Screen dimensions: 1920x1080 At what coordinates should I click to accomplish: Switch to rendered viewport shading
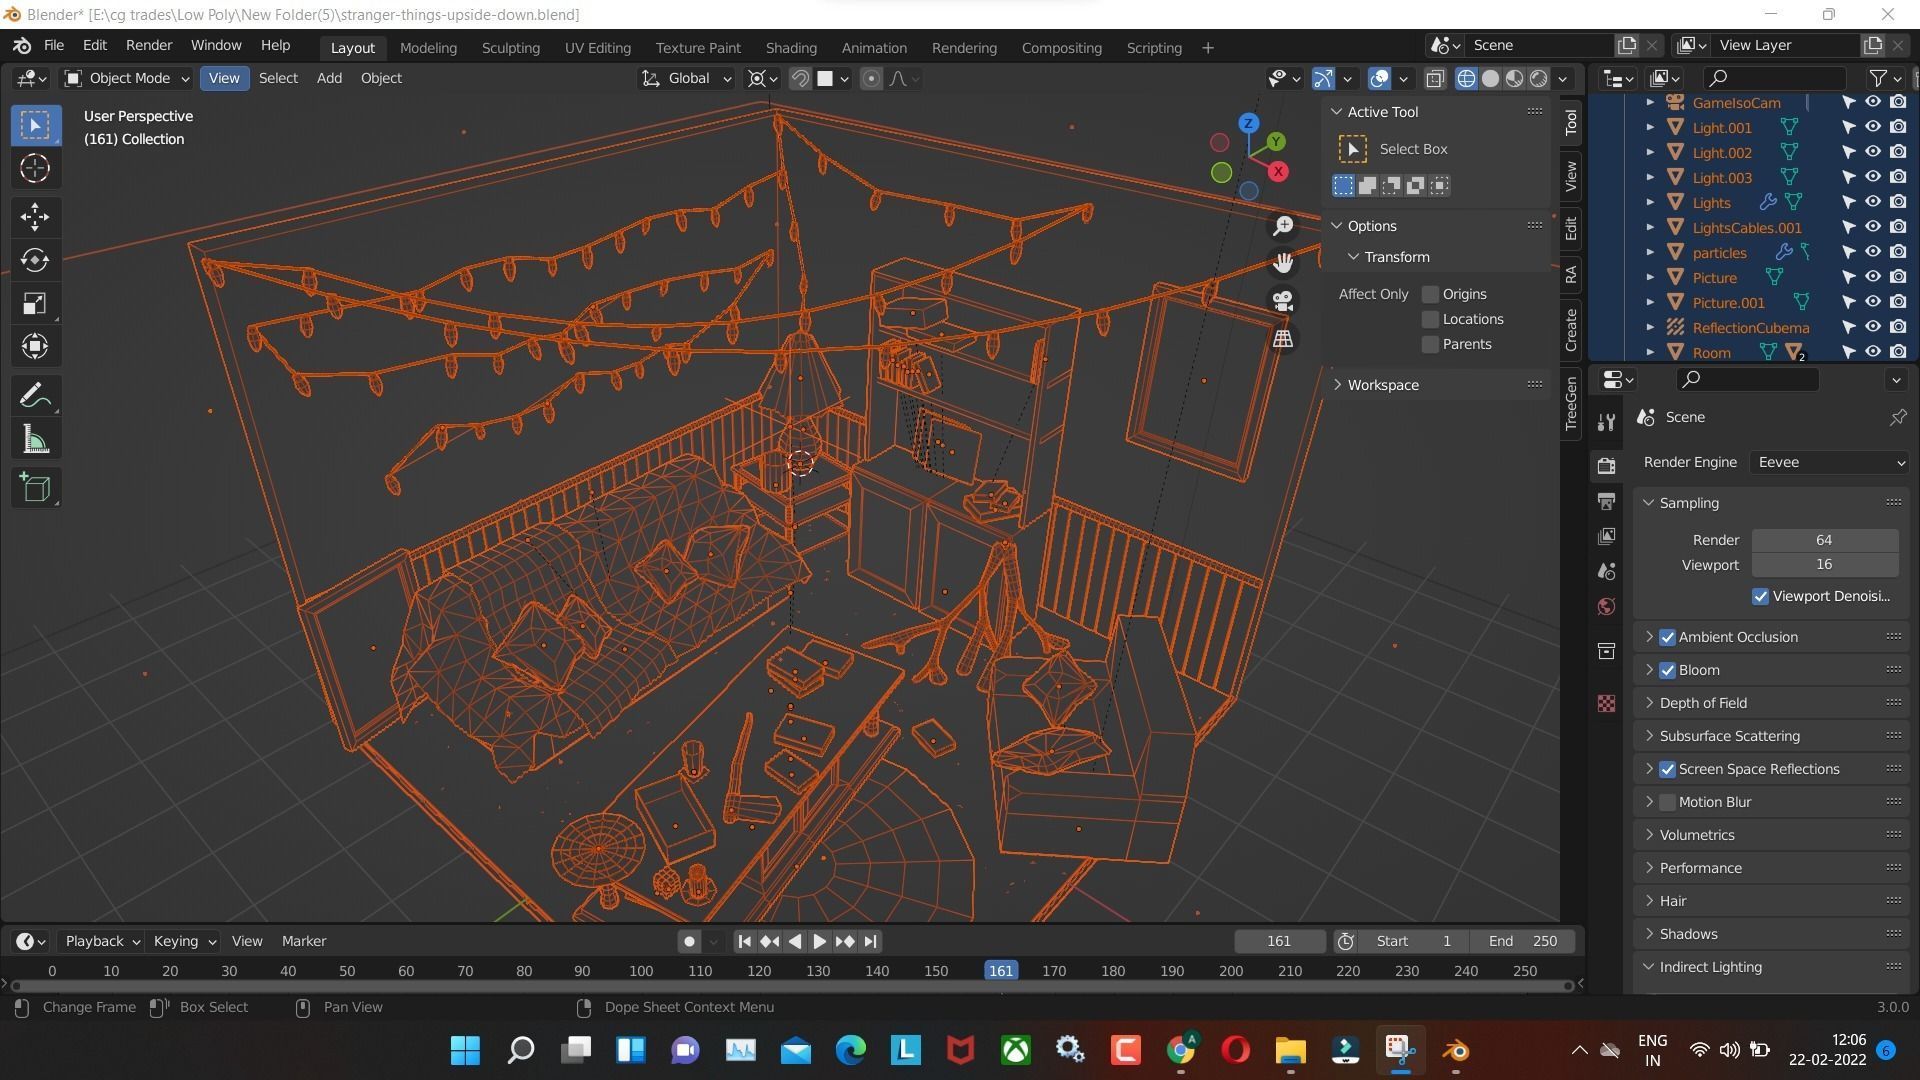point(1539,78)
